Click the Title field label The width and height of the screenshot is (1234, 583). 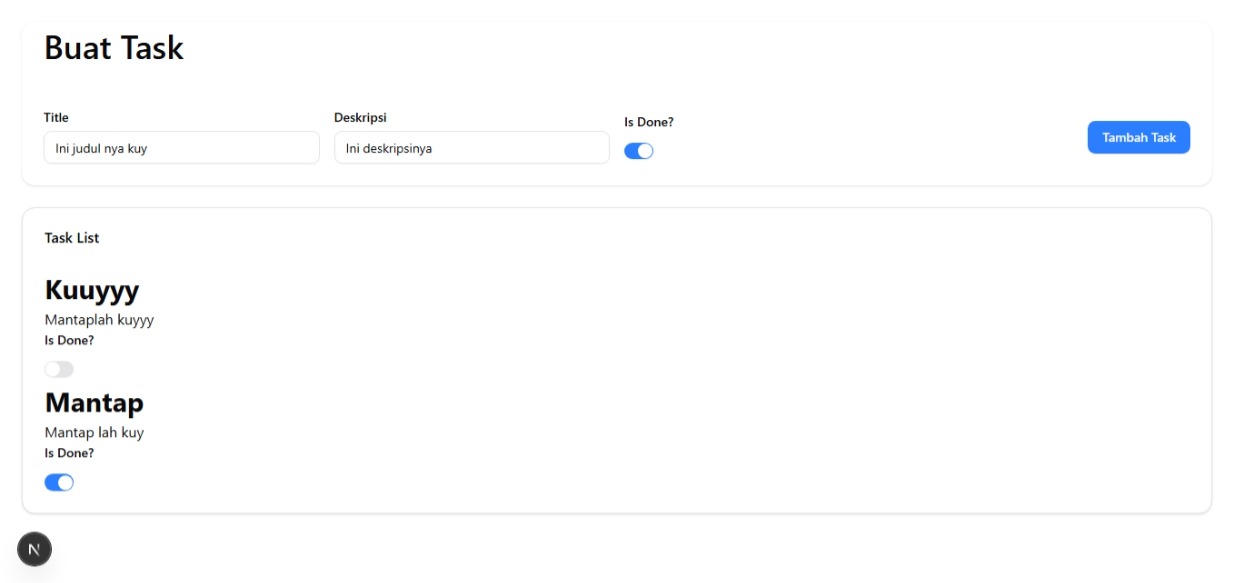pos(57,117)
